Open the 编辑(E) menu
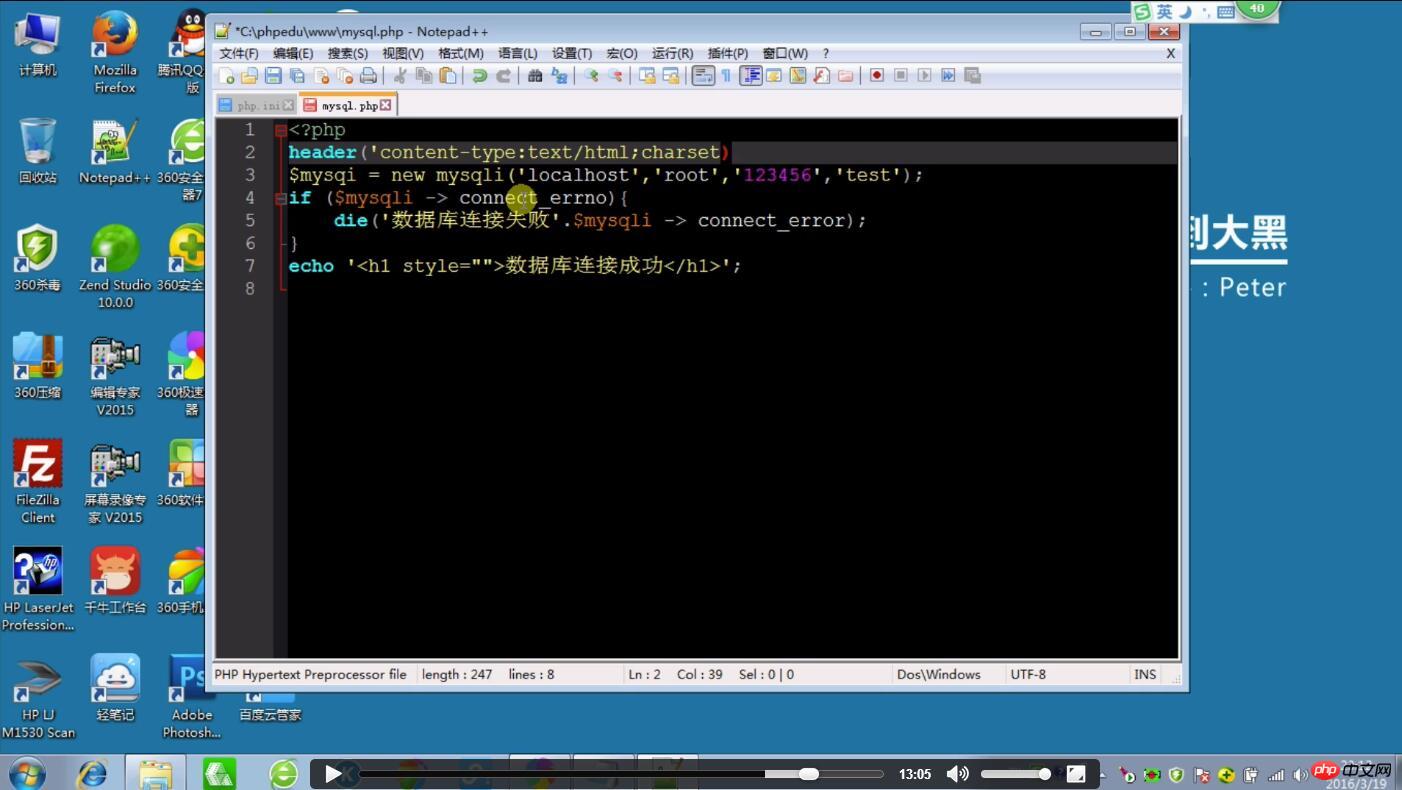 (x=293, y=53)
